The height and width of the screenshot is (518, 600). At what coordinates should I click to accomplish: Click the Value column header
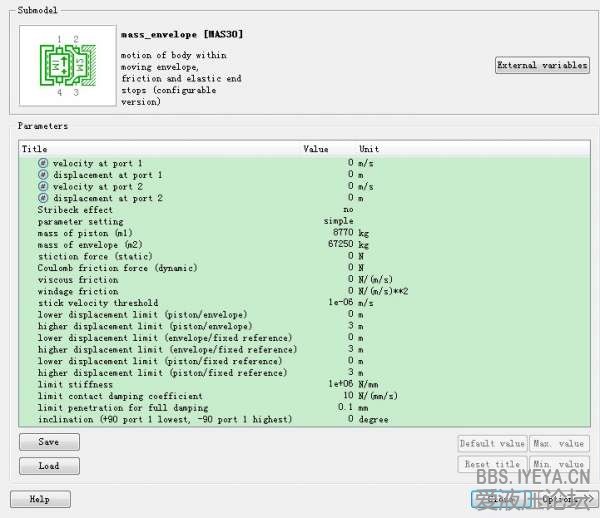[x=315, y=149]
